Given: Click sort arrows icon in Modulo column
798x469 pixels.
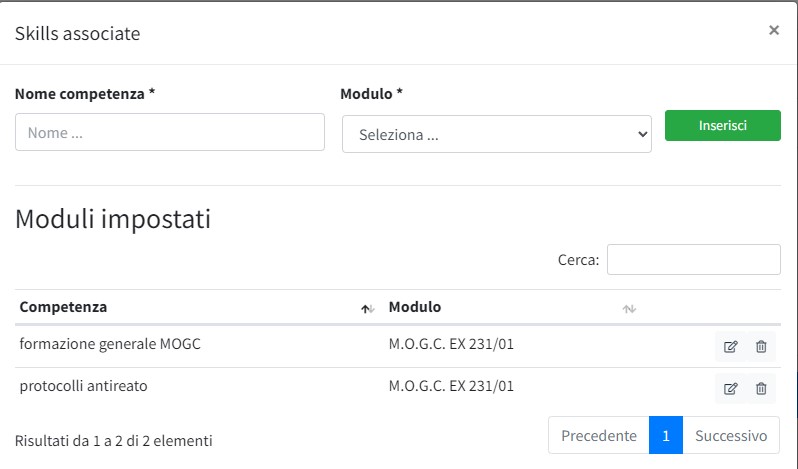Looking at the screenshot, I should (629, 309).
